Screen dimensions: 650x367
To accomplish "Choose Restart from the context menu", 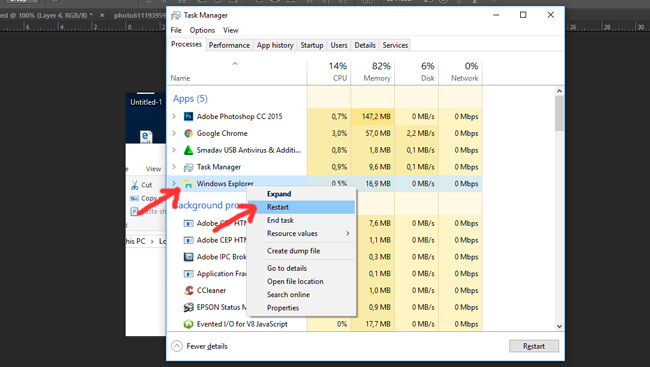I will point(301,207).
